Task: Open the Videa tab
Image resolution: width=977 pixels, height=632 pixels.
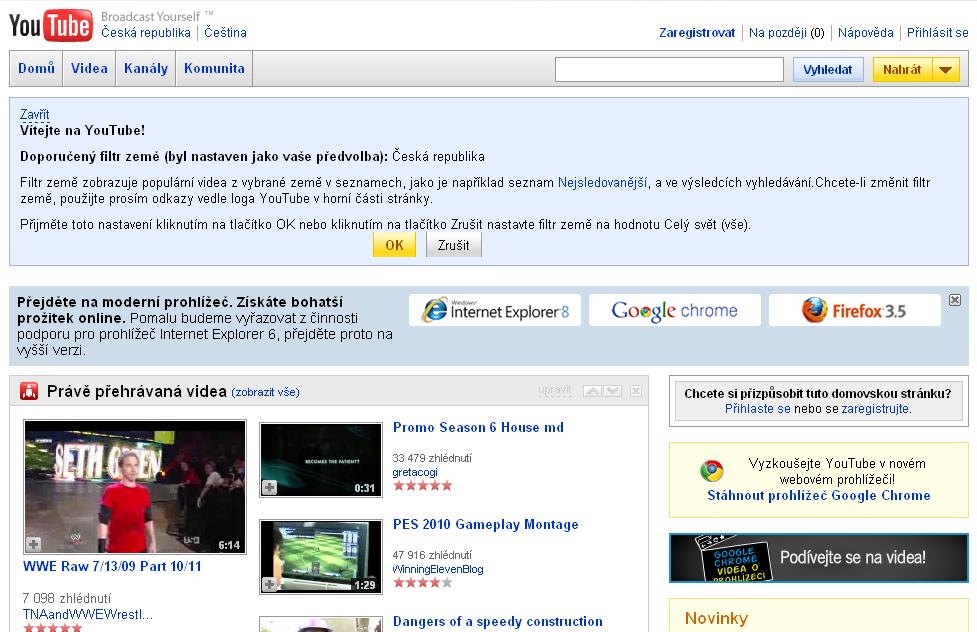Action: [x=89, y=69]
